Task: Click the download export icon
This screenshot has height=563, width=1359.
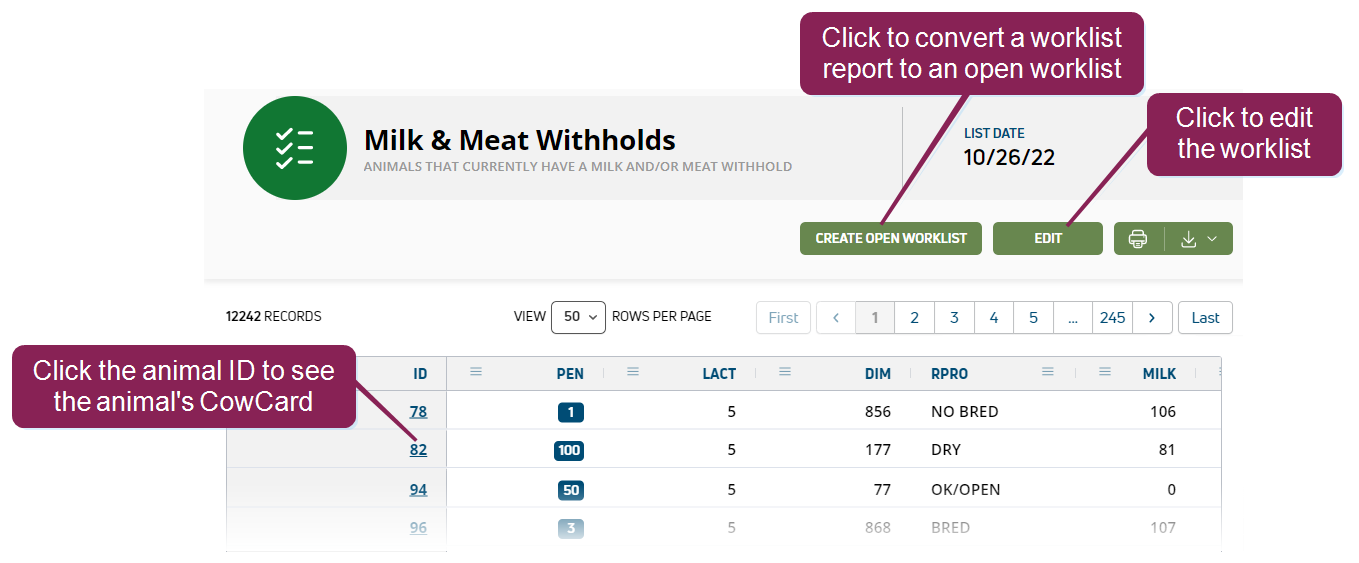Action: [x=1188, y=239]
